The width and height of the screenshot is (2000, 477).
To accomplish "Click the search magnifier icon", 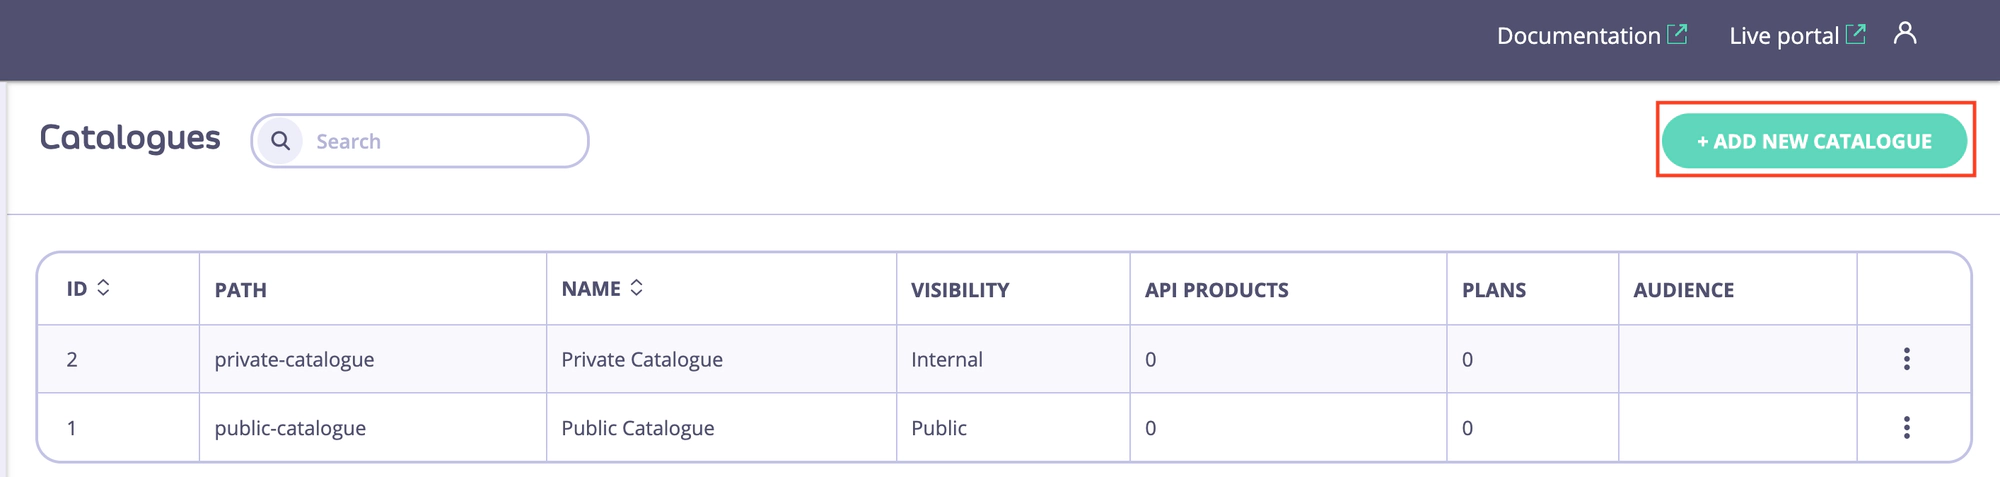I will coord(281,141).
